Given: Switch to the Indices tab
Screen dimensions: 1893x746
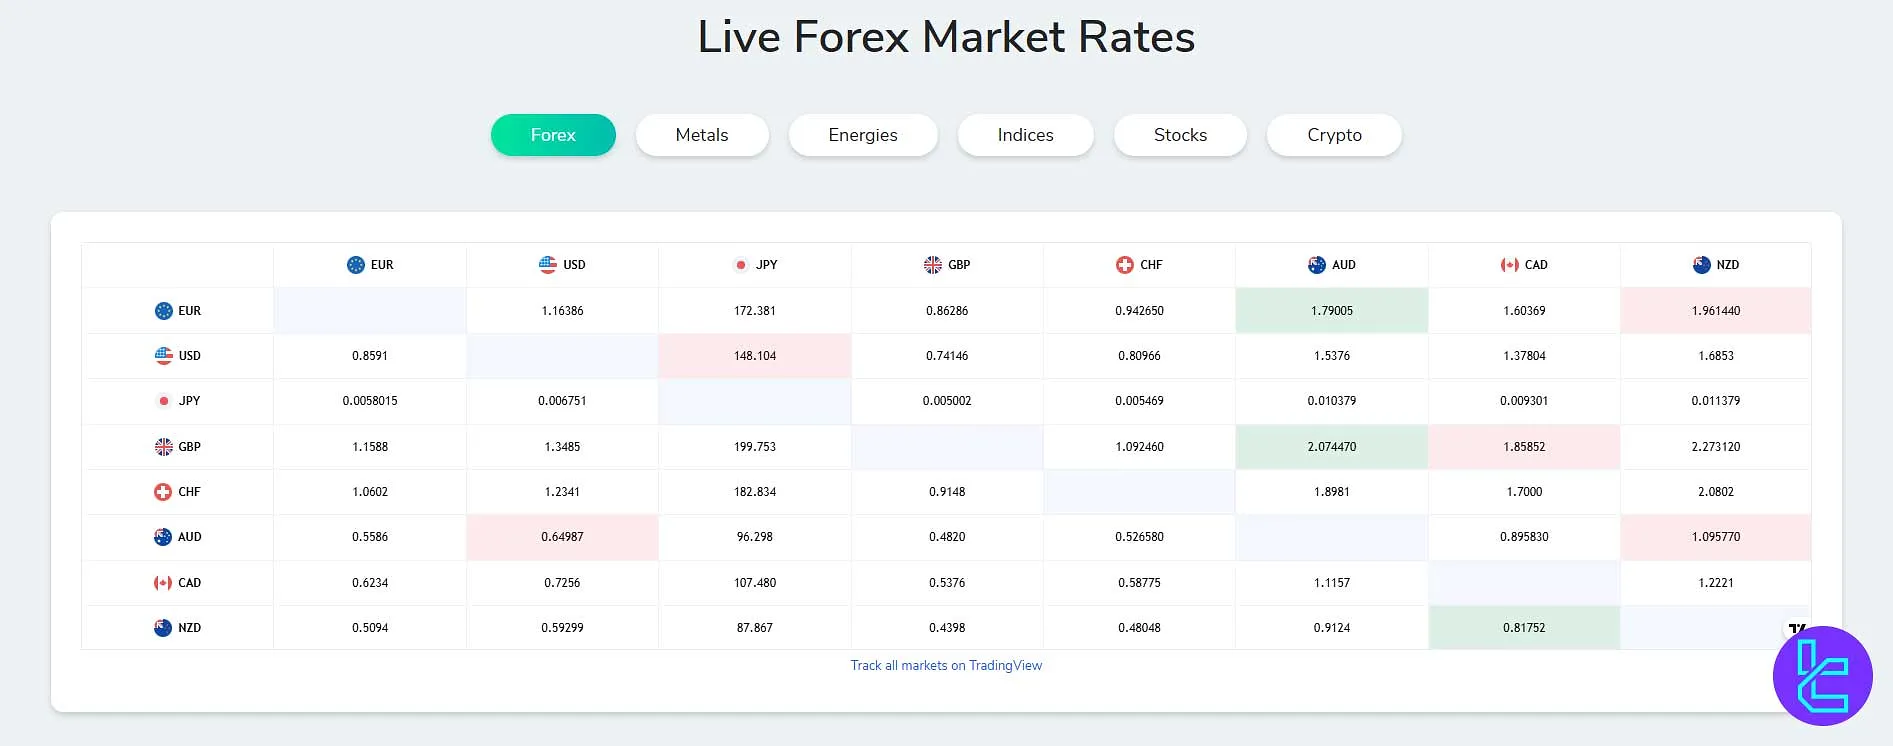Looking at the screenshot, I should pyautogui.click(x=1026, y=135).
